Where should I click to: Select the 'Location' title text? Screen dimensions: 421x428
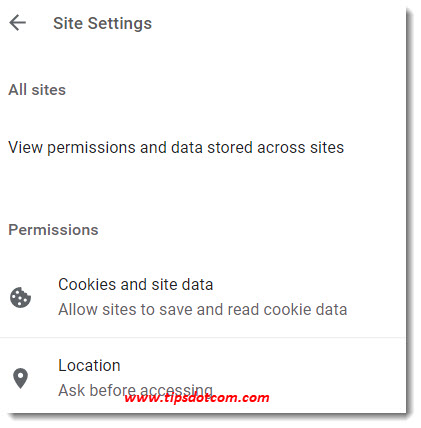coord(89,366)
